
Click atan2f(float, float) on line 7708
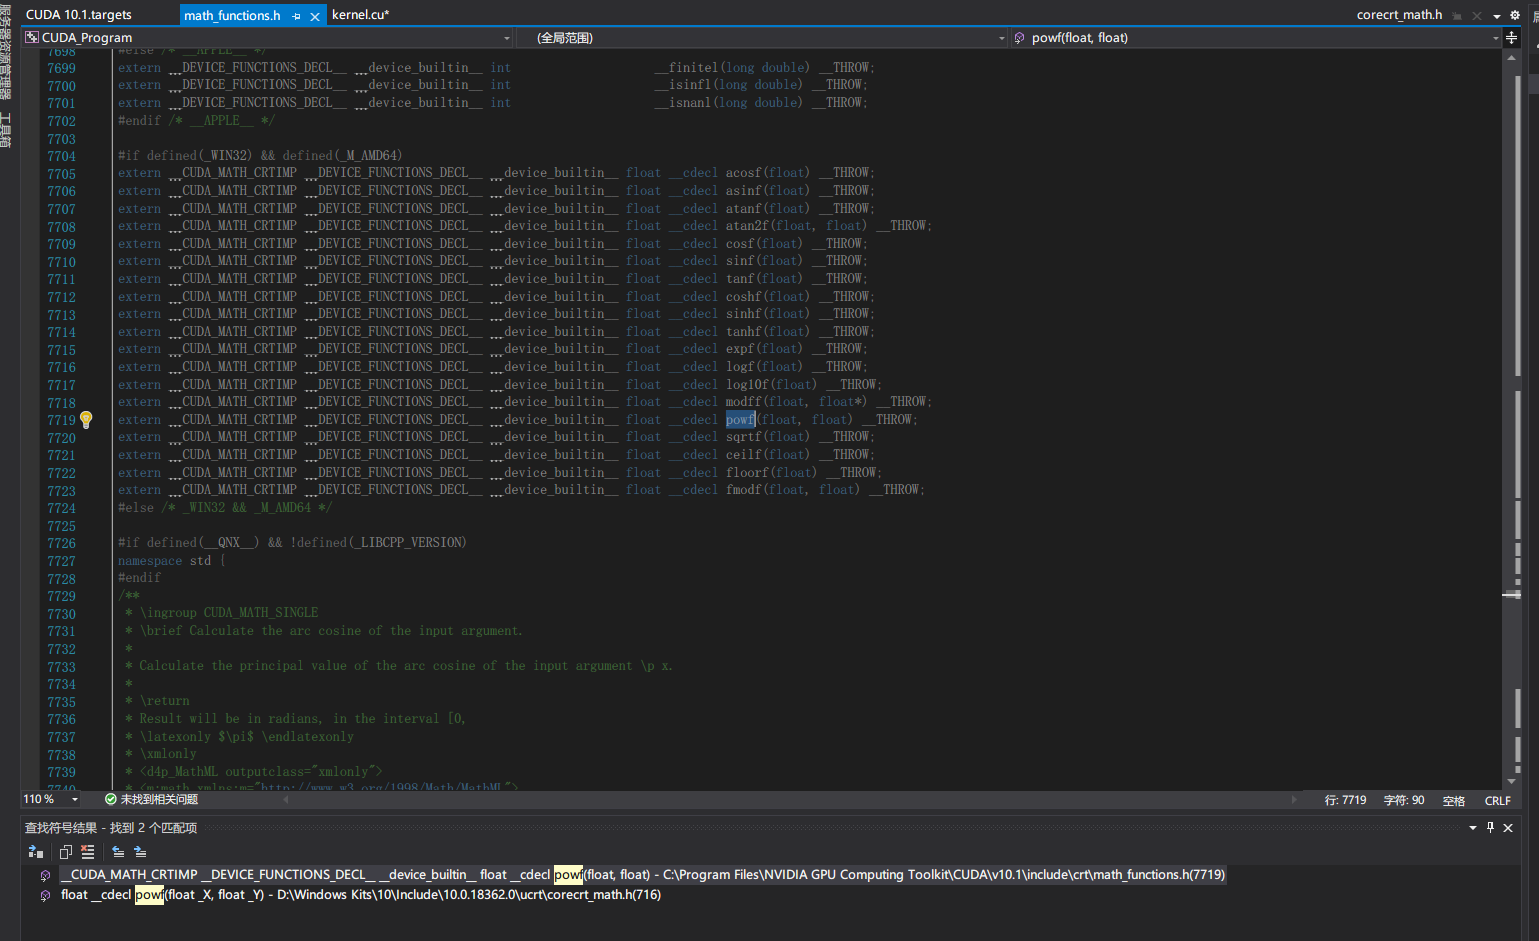(x=797, y=226)
